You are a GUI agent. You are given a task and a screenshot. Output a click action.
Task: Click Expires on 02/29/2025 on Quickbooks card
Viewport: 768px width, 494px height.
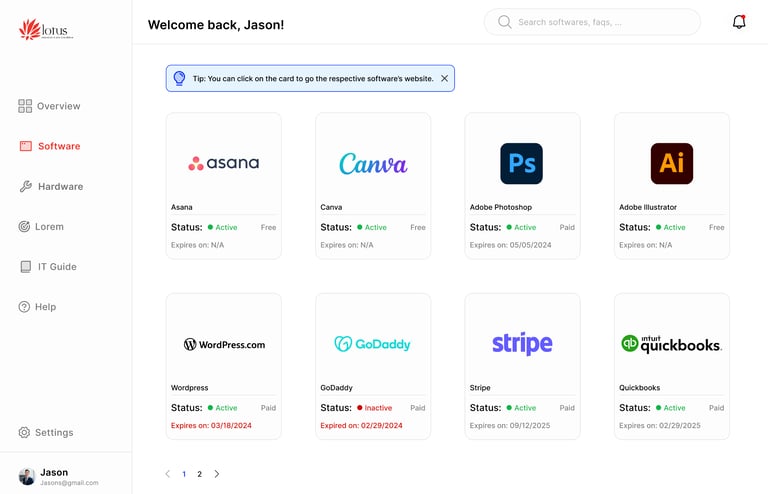(x=660, y=425)
